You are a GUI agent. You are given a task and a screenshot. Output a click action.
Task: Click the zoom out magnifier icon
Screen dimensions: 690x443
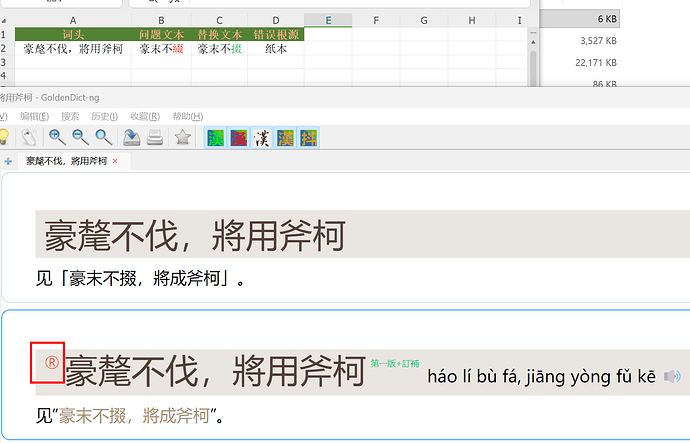coord(81,137)
